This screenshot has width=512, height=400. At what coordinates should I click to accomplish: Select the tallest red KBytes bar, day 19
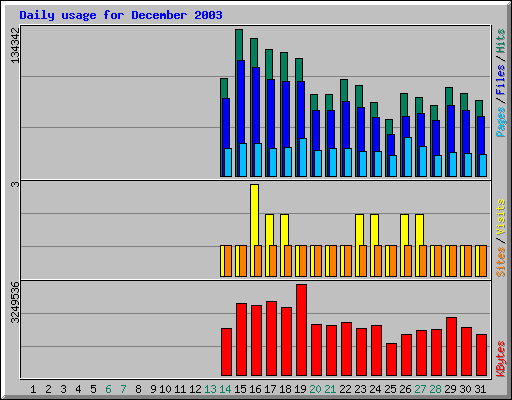(301, 330)
